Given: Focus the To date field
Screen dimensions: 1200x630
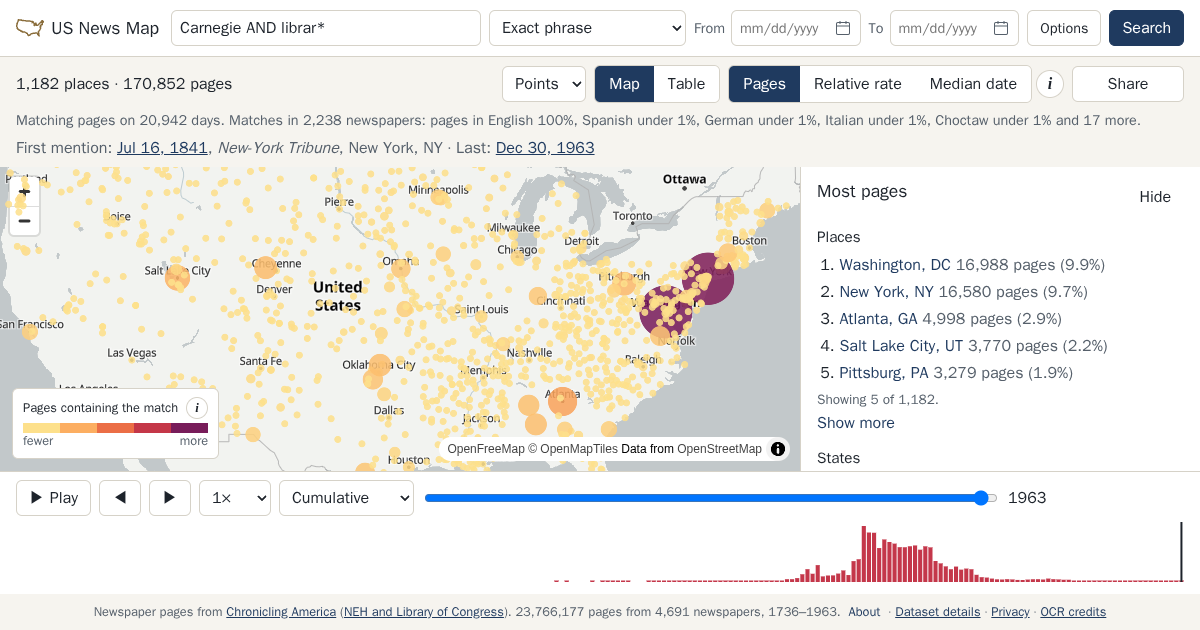Looking at the screenshot, I should coord(954,28).
